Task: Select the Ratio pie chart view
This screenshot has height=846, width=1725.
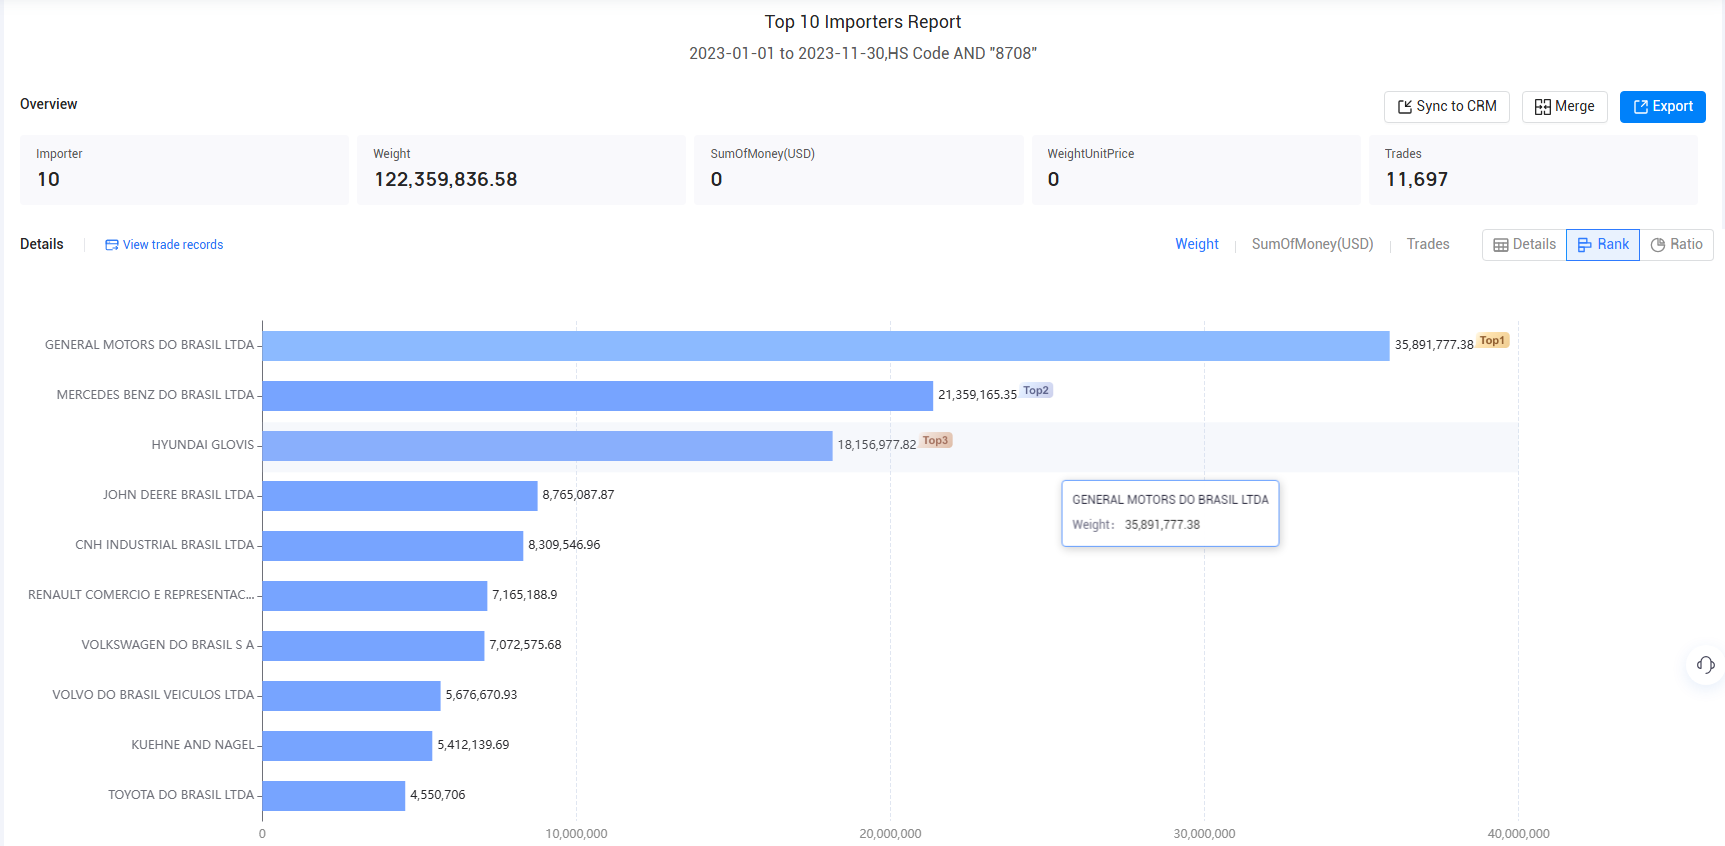Action: pyautogui.click(x=1676, y=245)
